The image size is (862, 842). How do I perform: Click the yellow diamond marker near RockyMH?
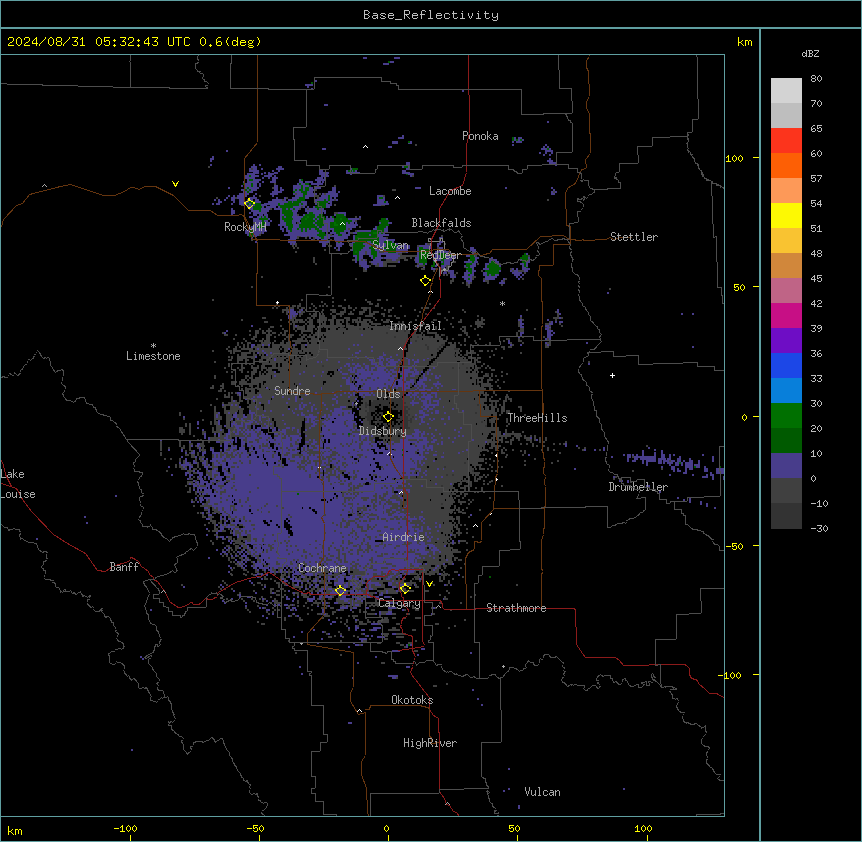pyautogui.click(x=249, y=203)
